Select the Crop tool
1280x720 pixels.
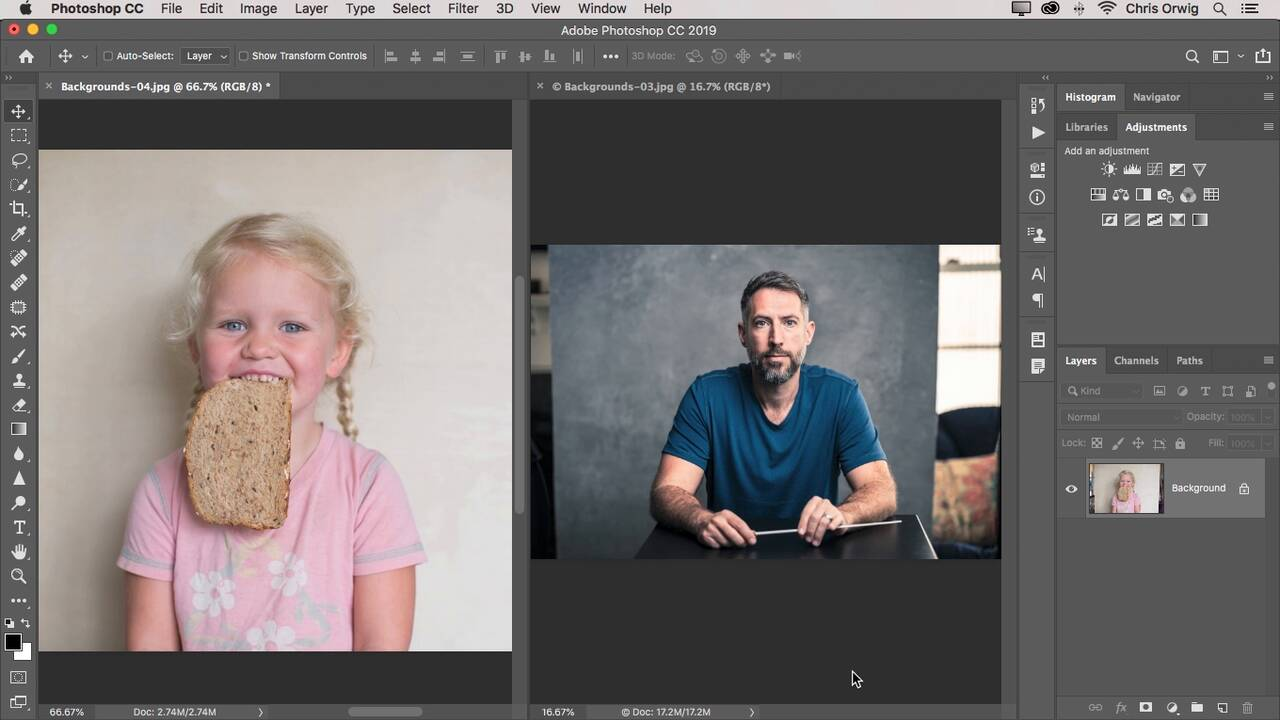(x=19, y=209)
